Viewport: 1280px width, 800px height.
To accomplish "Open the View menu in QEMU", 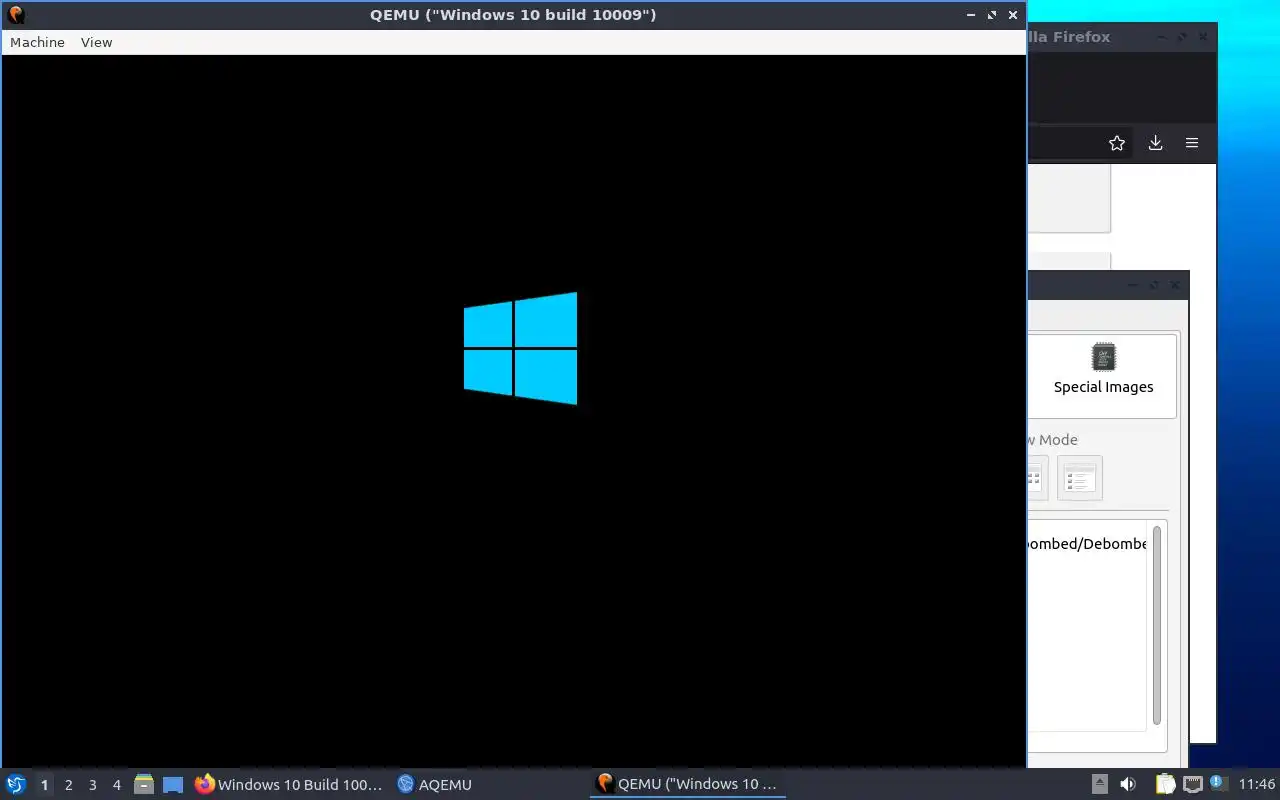I will coord(96,42).
